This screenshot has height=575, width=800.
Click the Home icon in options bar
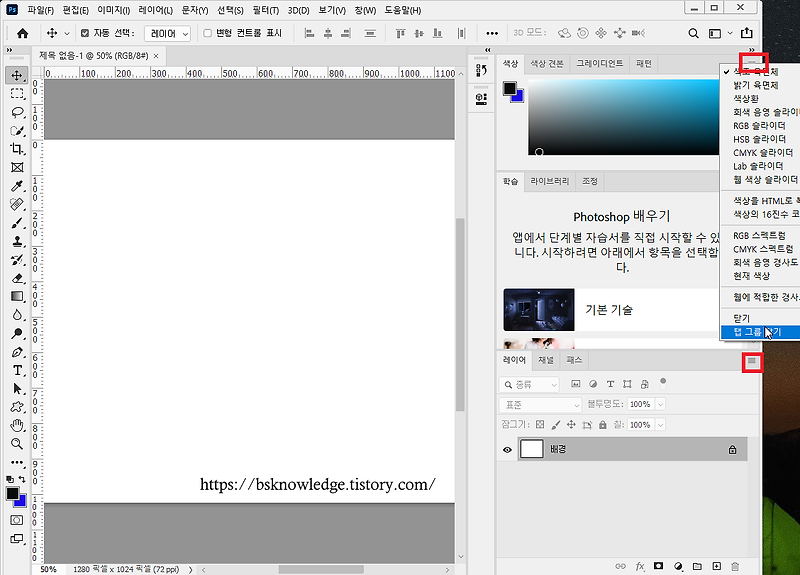[22, 33]
